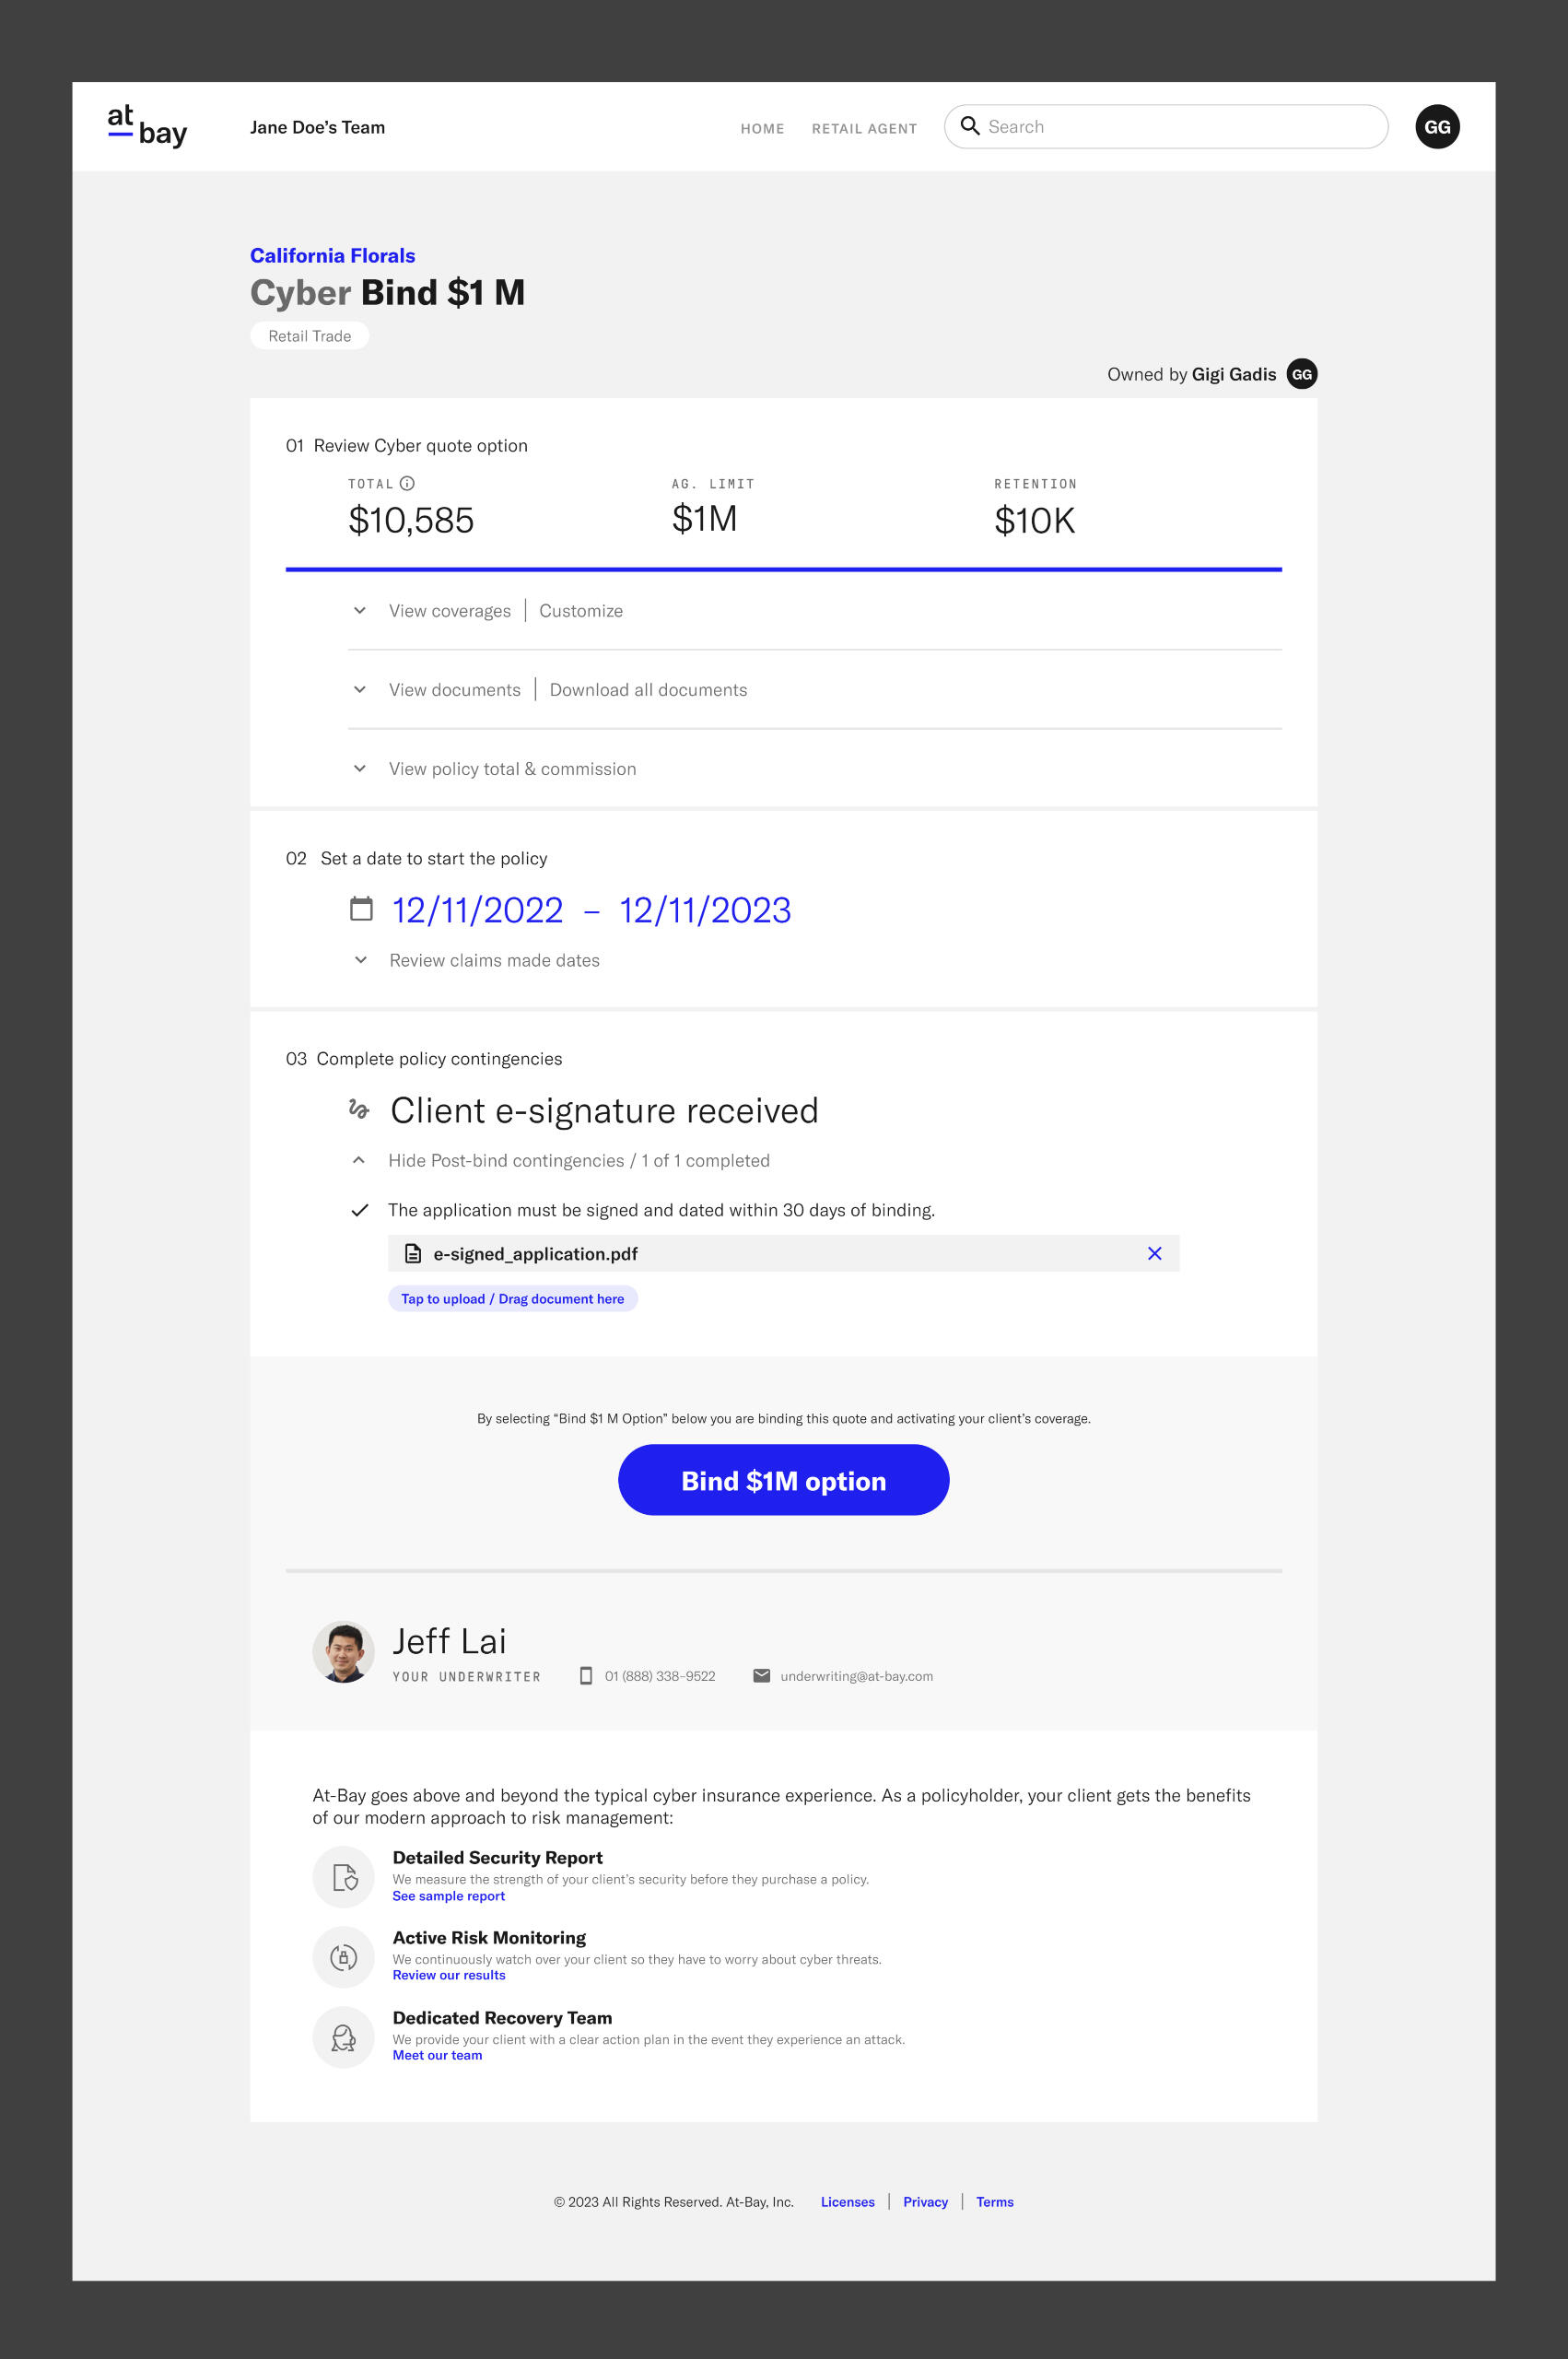This screenshot has width=1568, height=2359.
Task: Remove the e-signed_application.pdf file
Action: tap(1154, 1253)
